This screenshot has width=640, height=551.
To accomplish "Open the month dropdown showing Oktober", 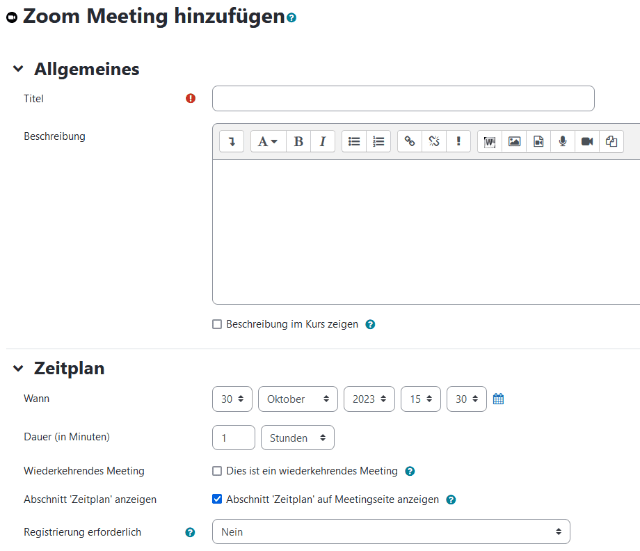I will 298,399.
